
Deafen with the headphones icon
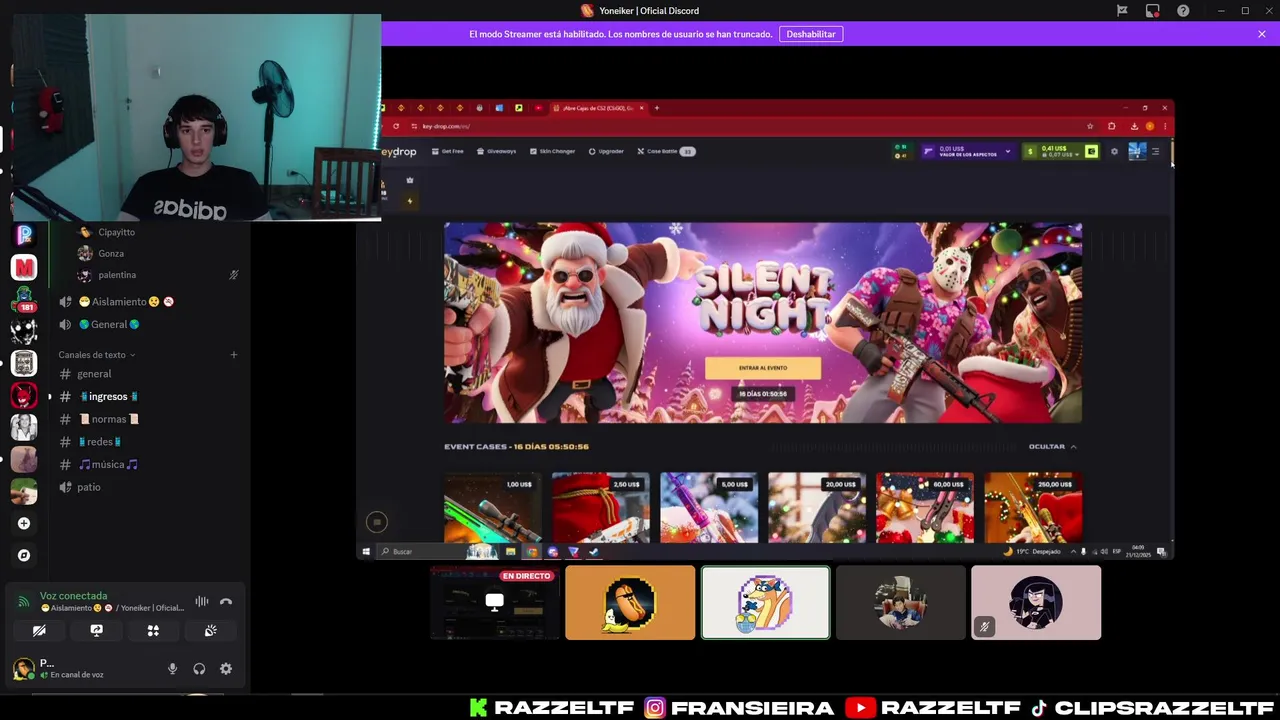point(199,669)
